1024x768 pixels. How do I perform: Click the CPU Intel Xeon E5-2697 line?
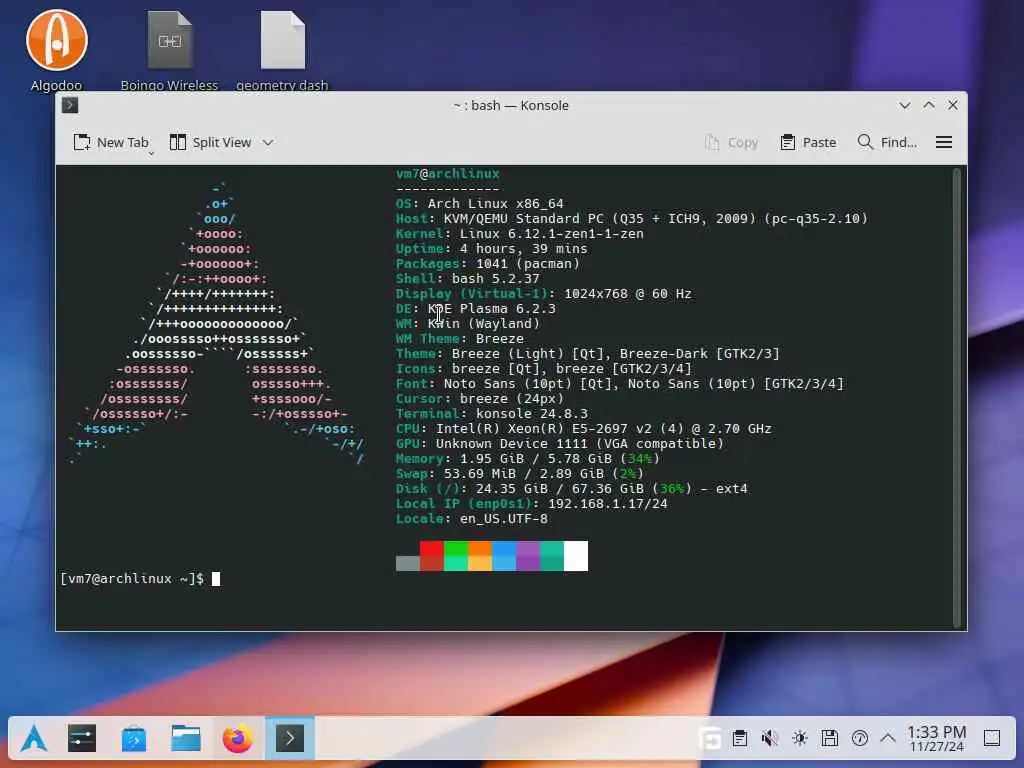tap(584, 429)
